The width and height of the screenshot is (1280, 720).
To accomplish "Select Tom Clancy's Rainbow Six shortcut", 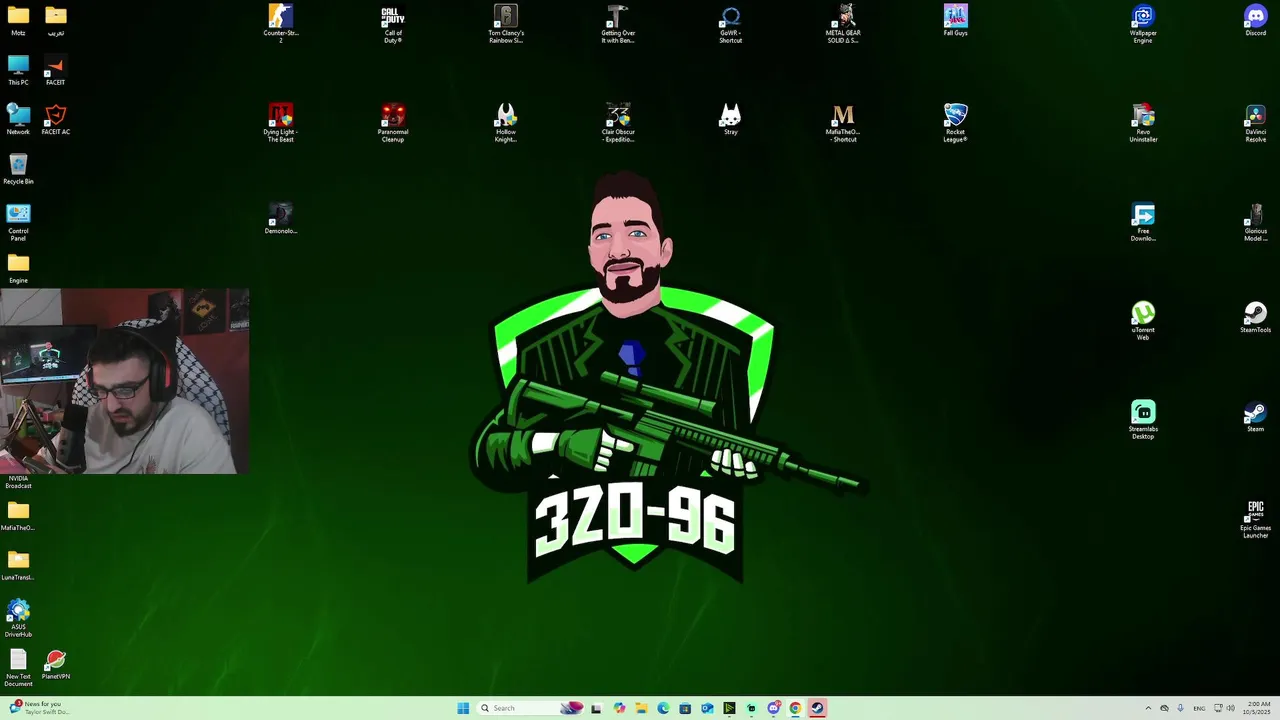I will (506, 24).
